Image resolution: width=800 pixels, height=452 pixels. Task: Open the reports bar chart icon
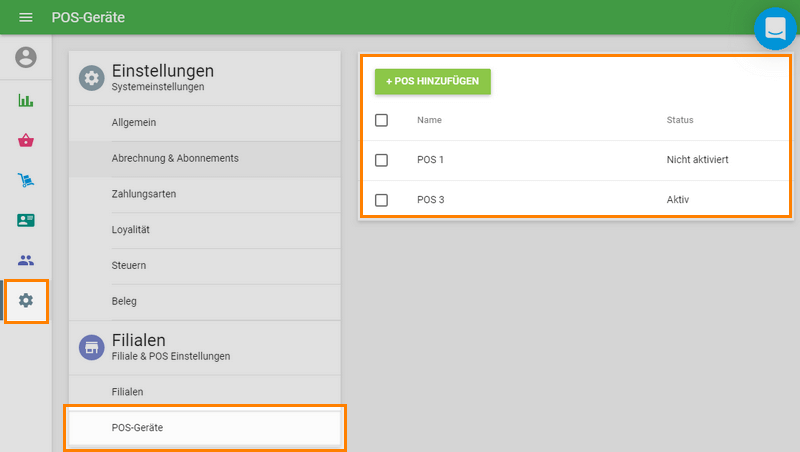pyautogui.click(x=26, y=101)
